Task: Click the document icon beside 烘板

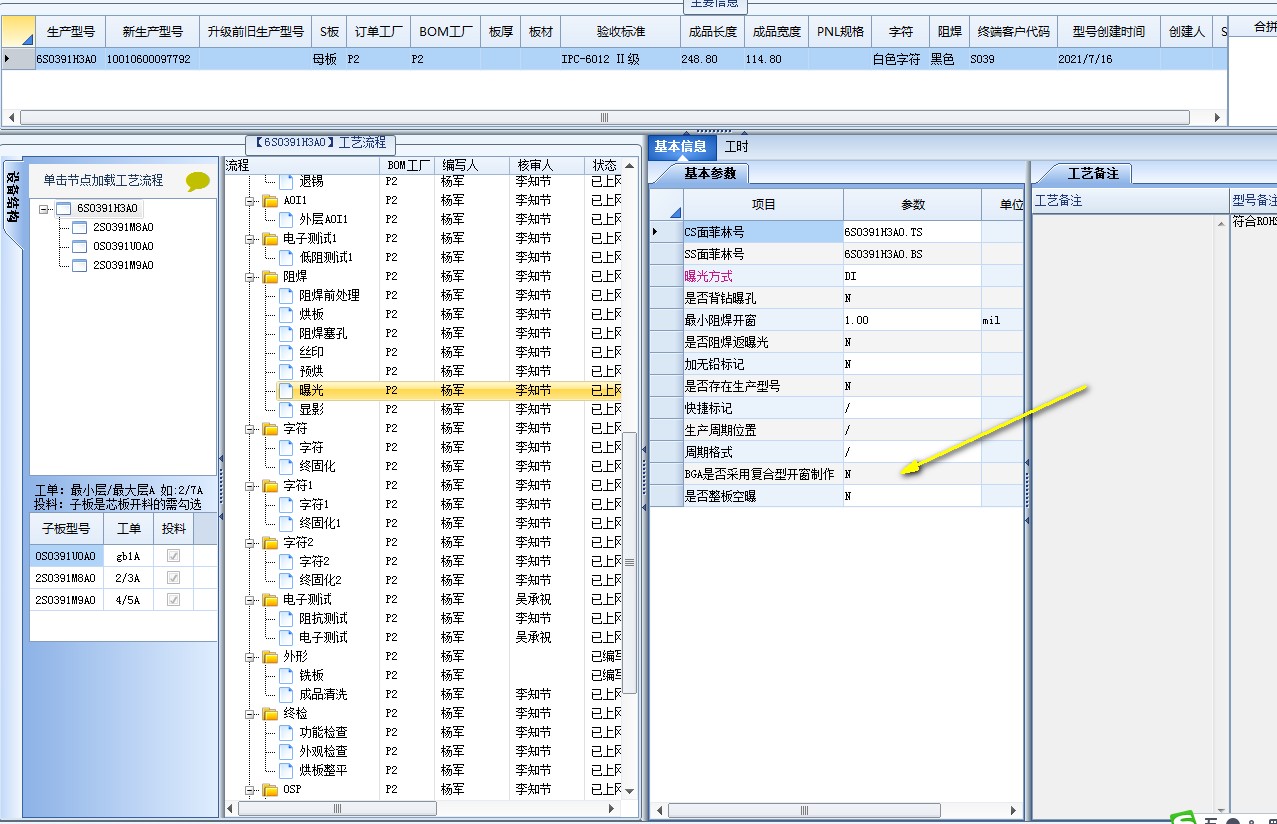Action: click(286, 314)
